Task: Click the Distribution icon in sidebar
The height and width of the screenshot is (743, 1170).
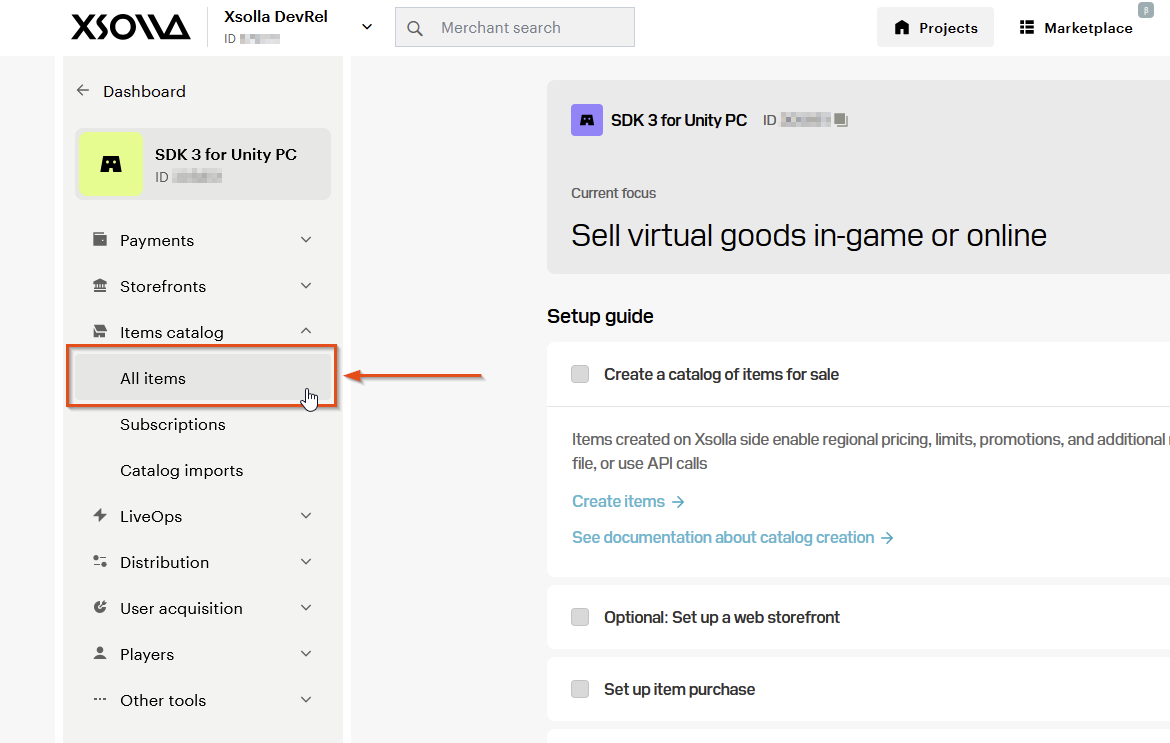Action: (x=99, y=562)
